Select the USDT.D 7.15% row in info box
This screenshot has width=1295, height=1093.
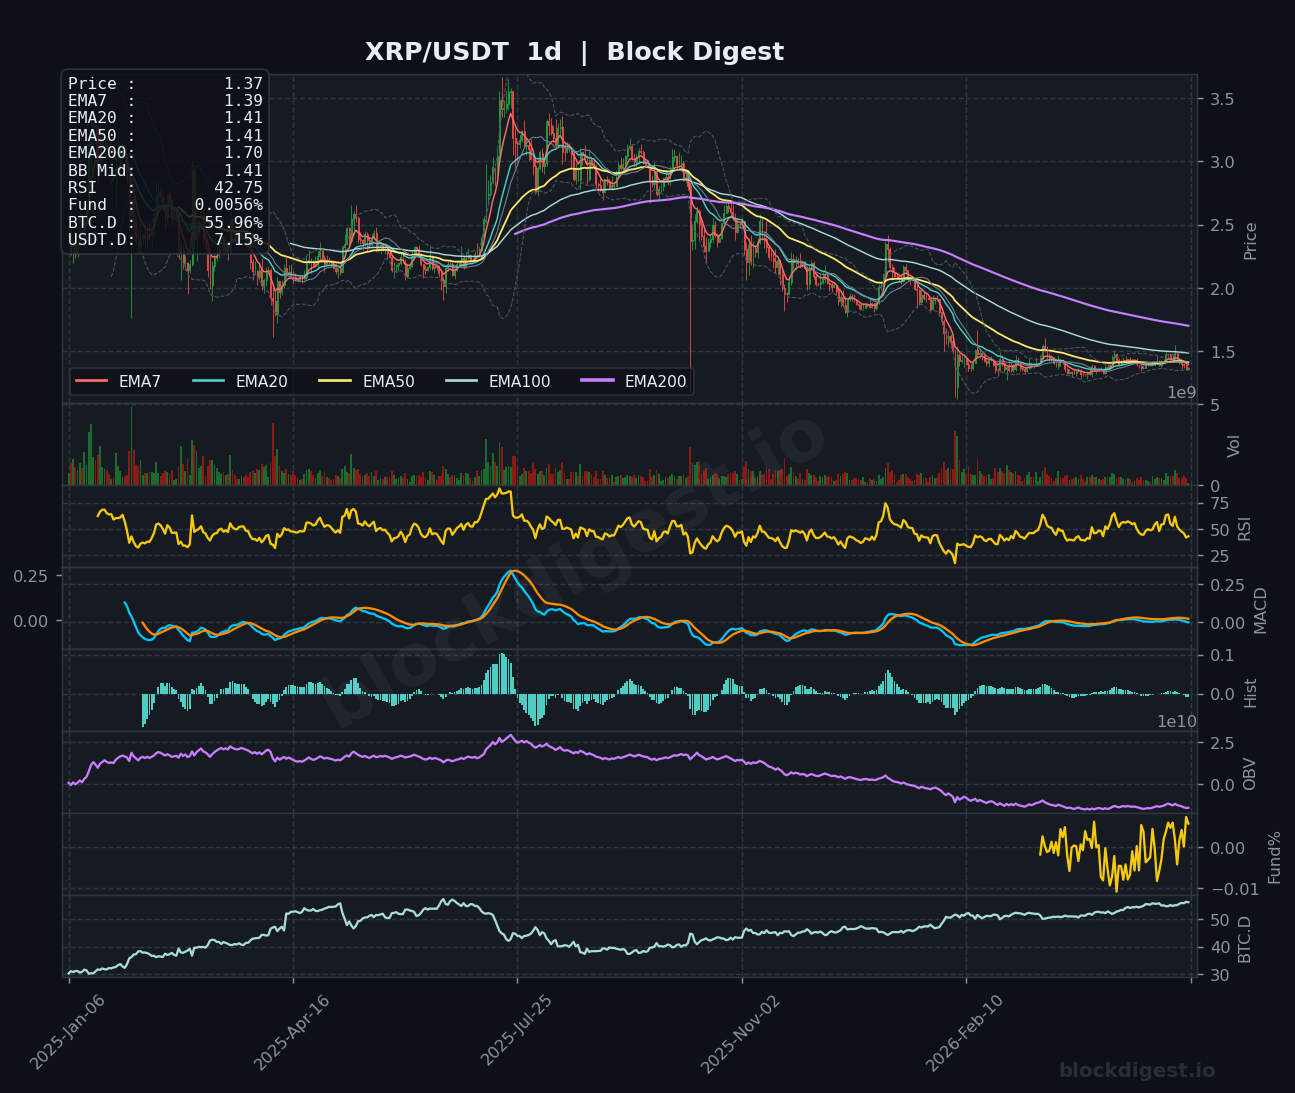coord(165,240)
